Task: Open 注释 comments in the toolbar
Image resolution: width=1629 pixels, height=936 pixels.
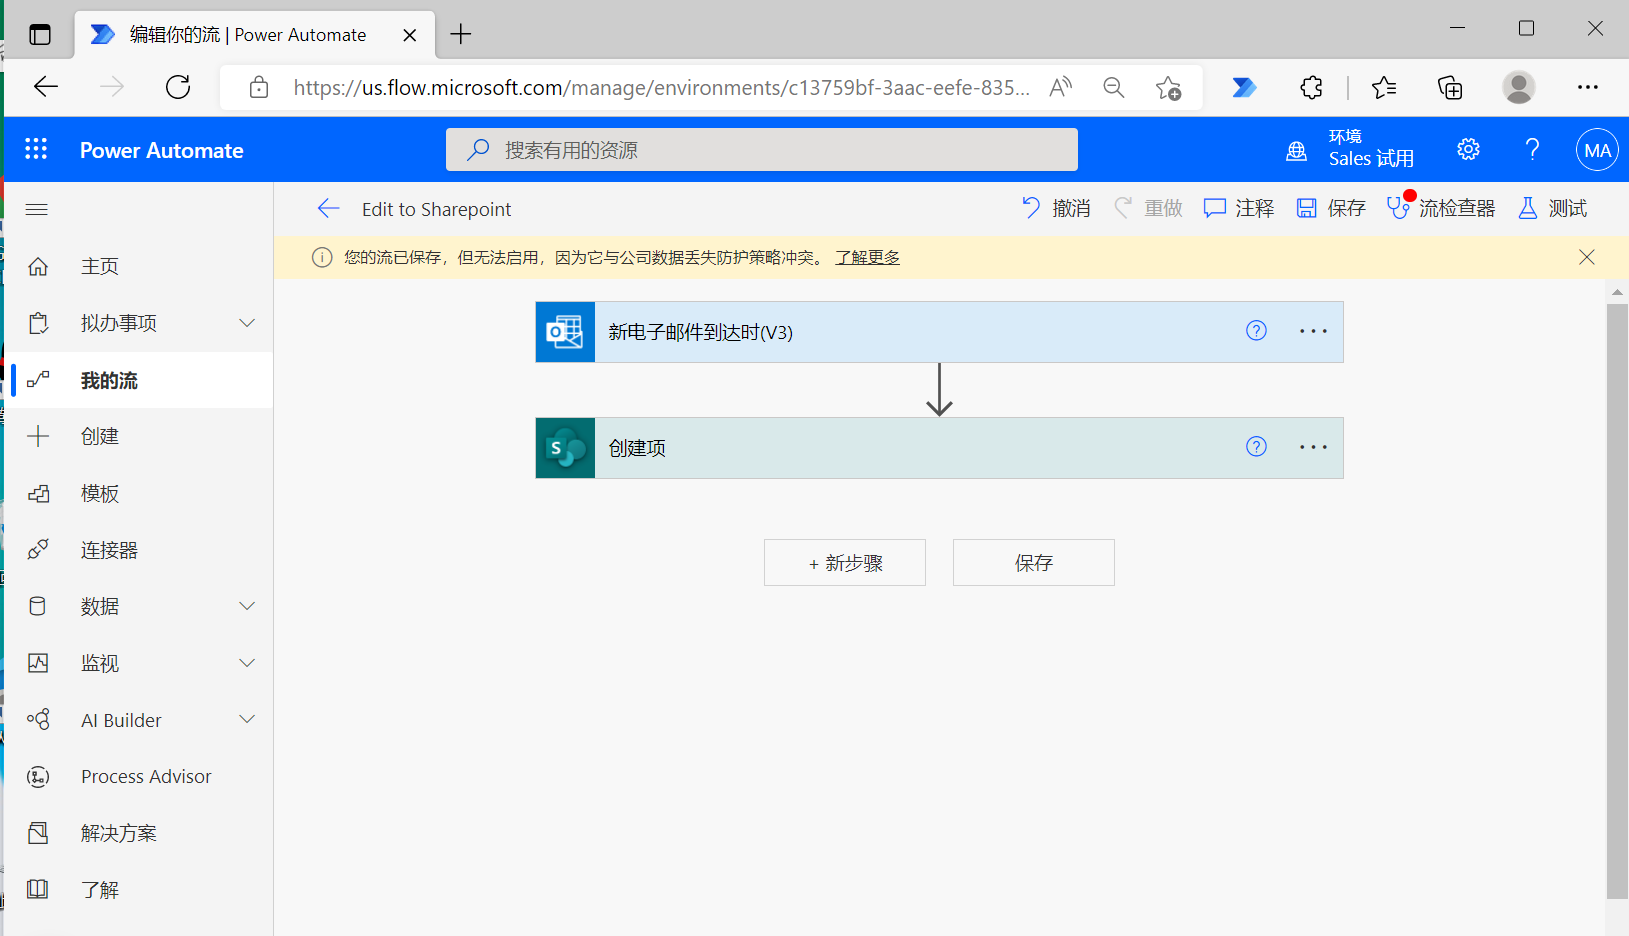Action: [1239, 208]
